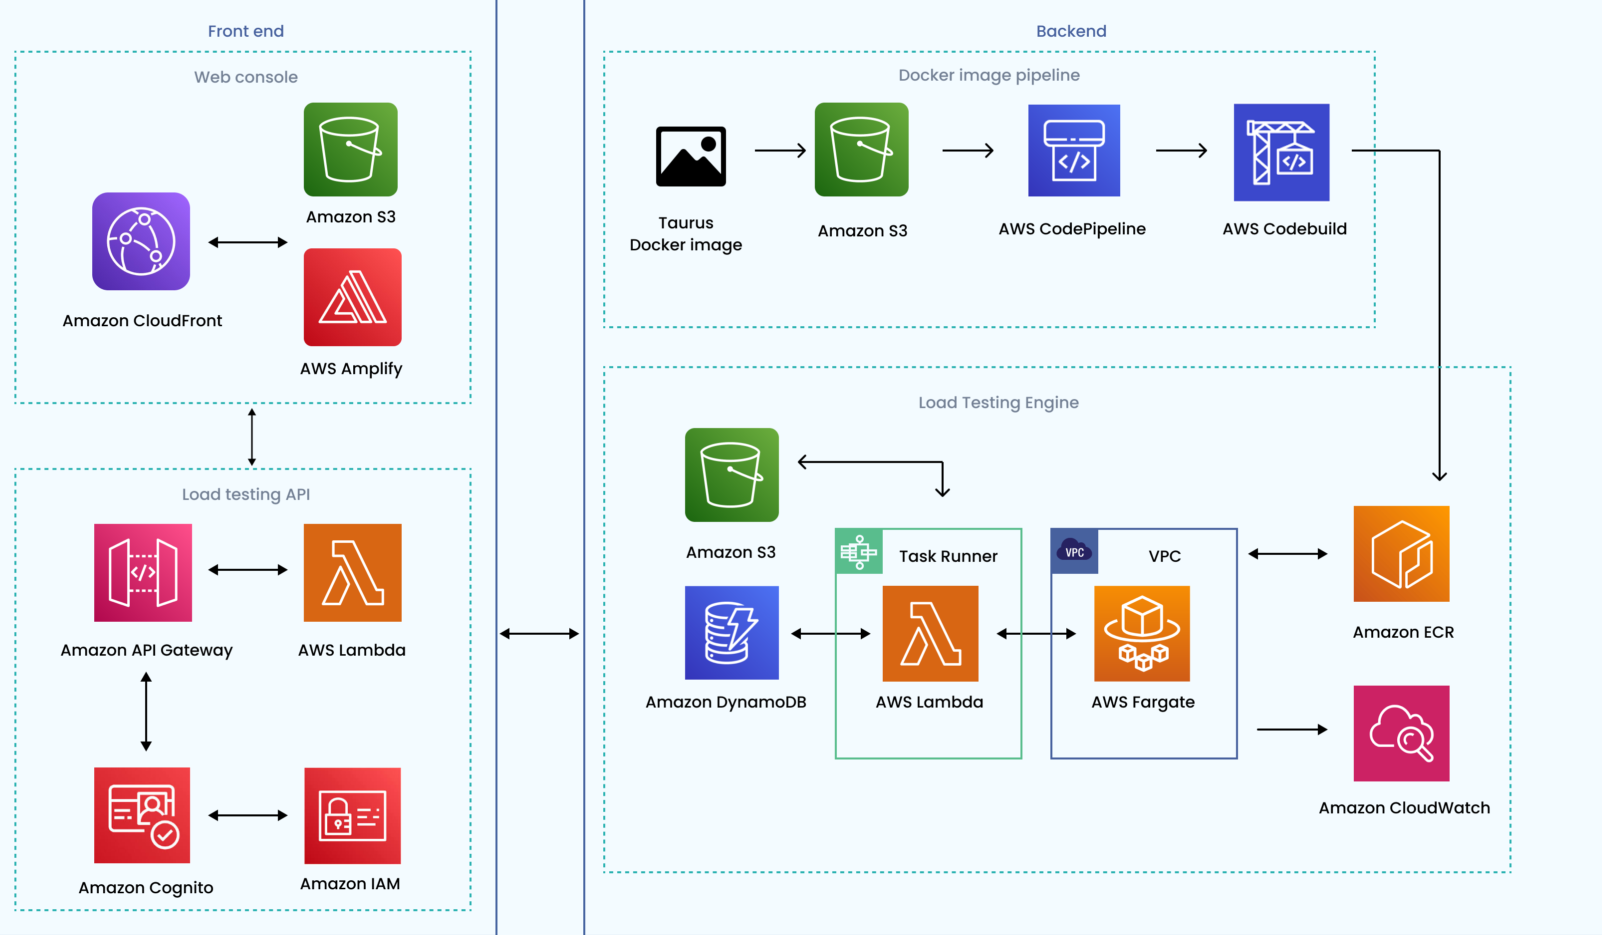Select the 'AWS CodePipeline' label
Image resolution: width=1602 pixels, height=935 pixels.
tap(1072, 229)
